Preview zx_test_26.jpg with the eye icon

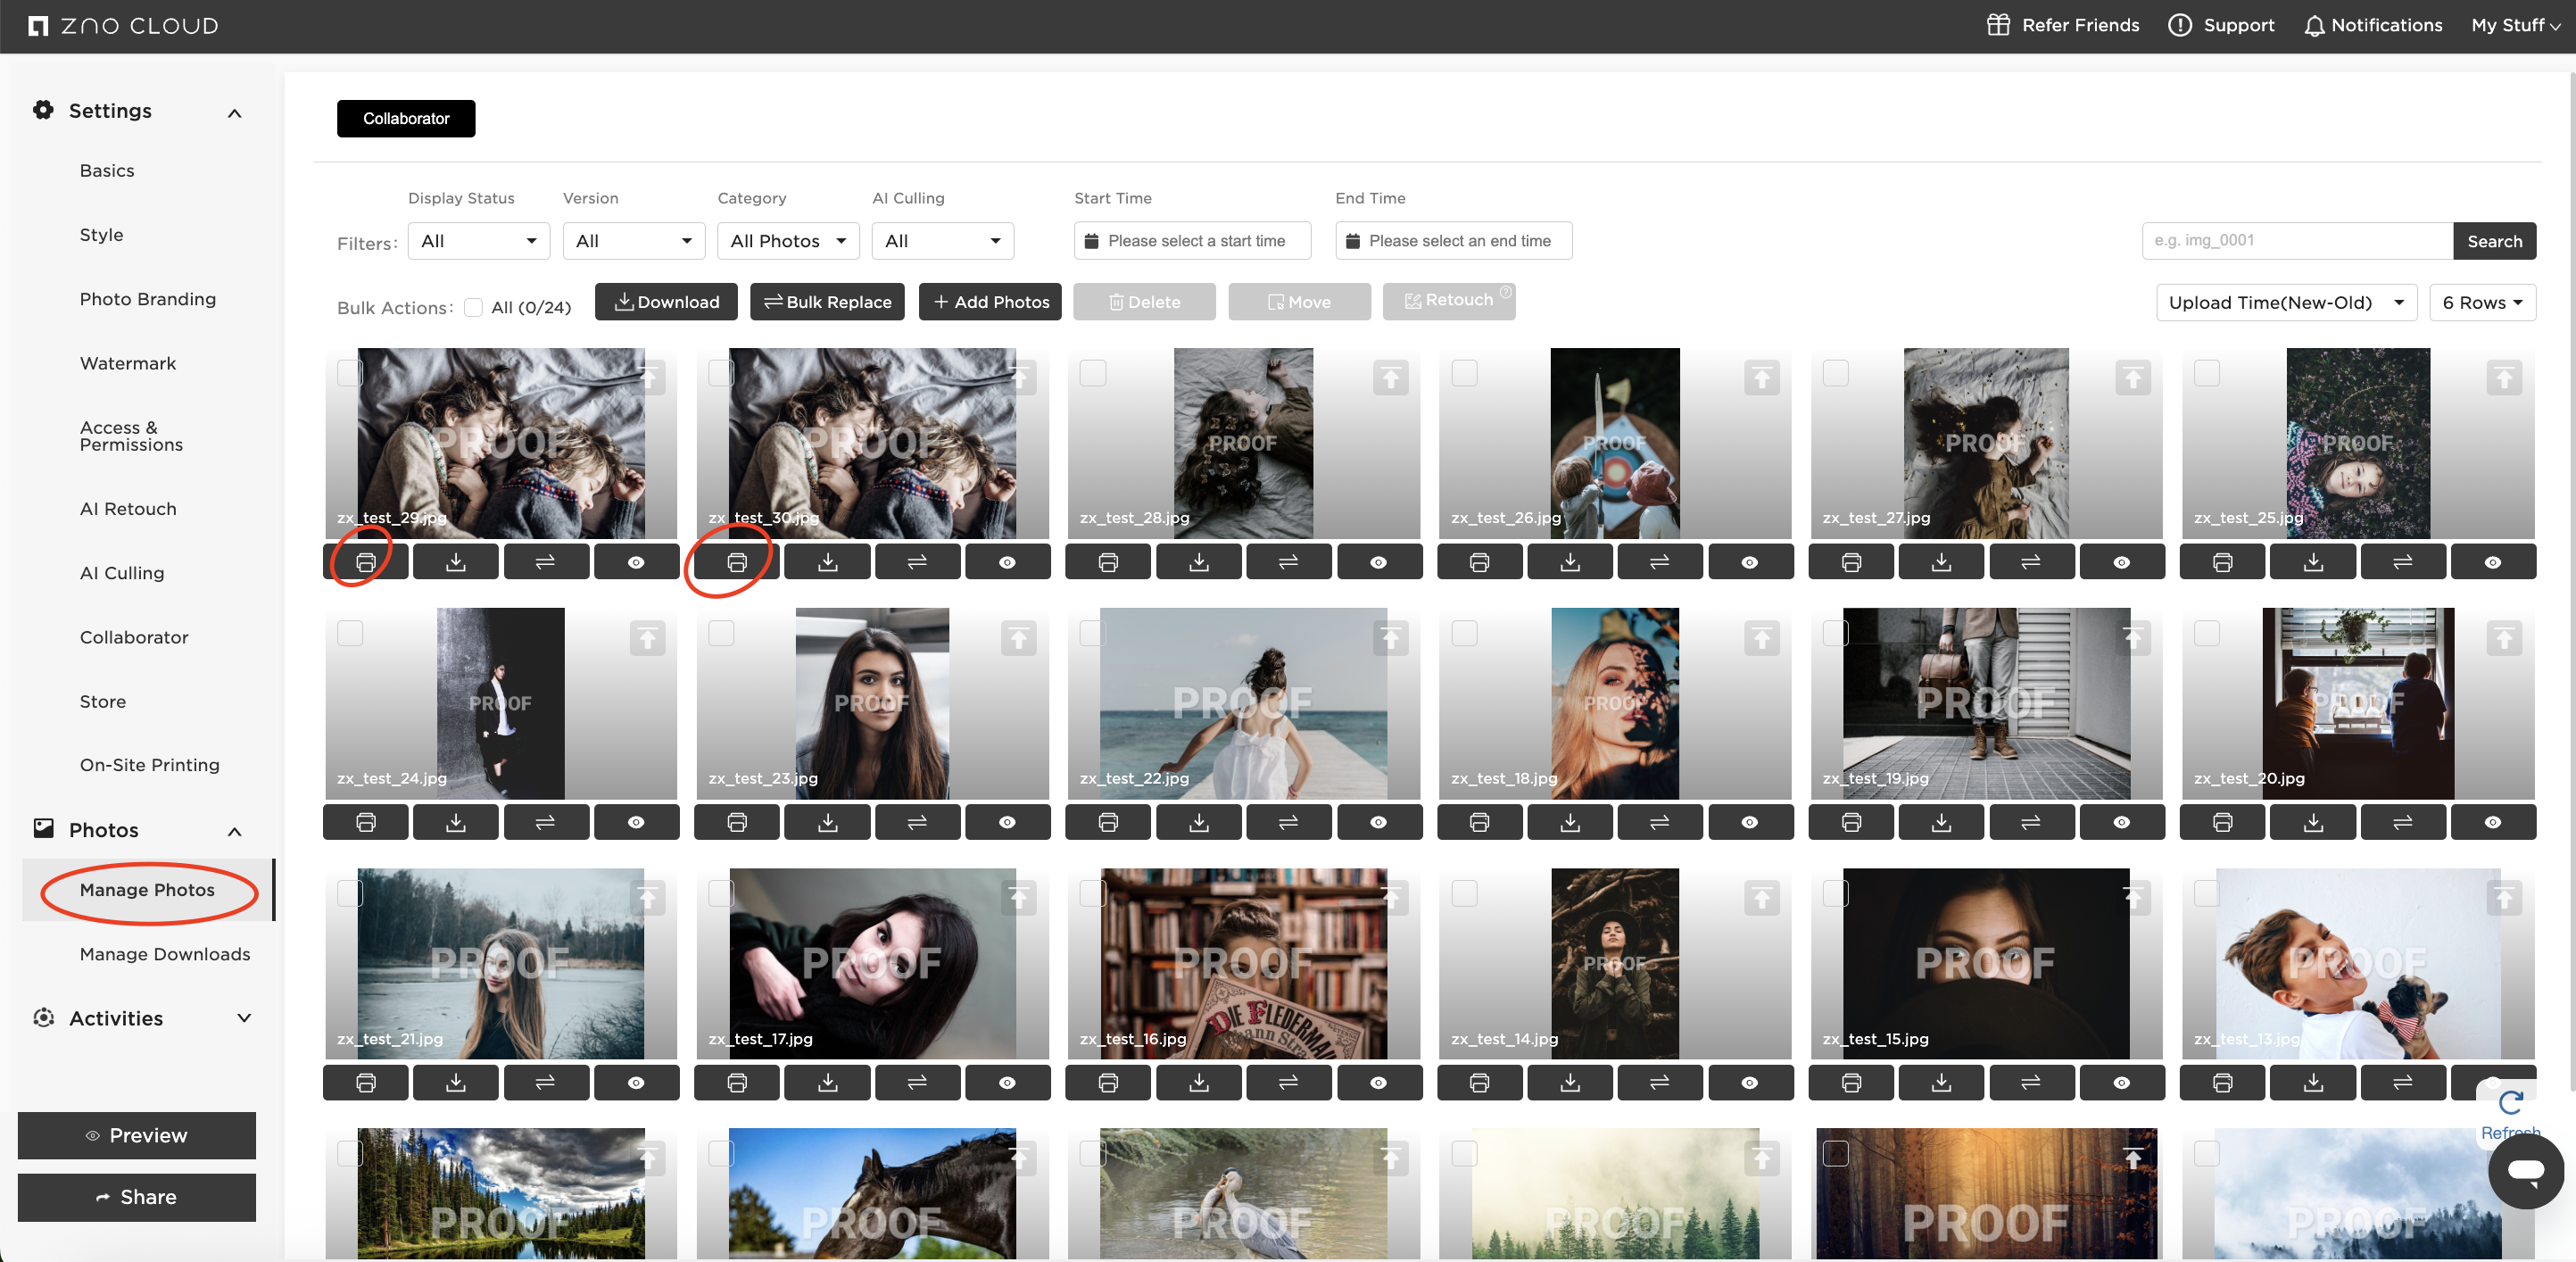(1750, 561)
